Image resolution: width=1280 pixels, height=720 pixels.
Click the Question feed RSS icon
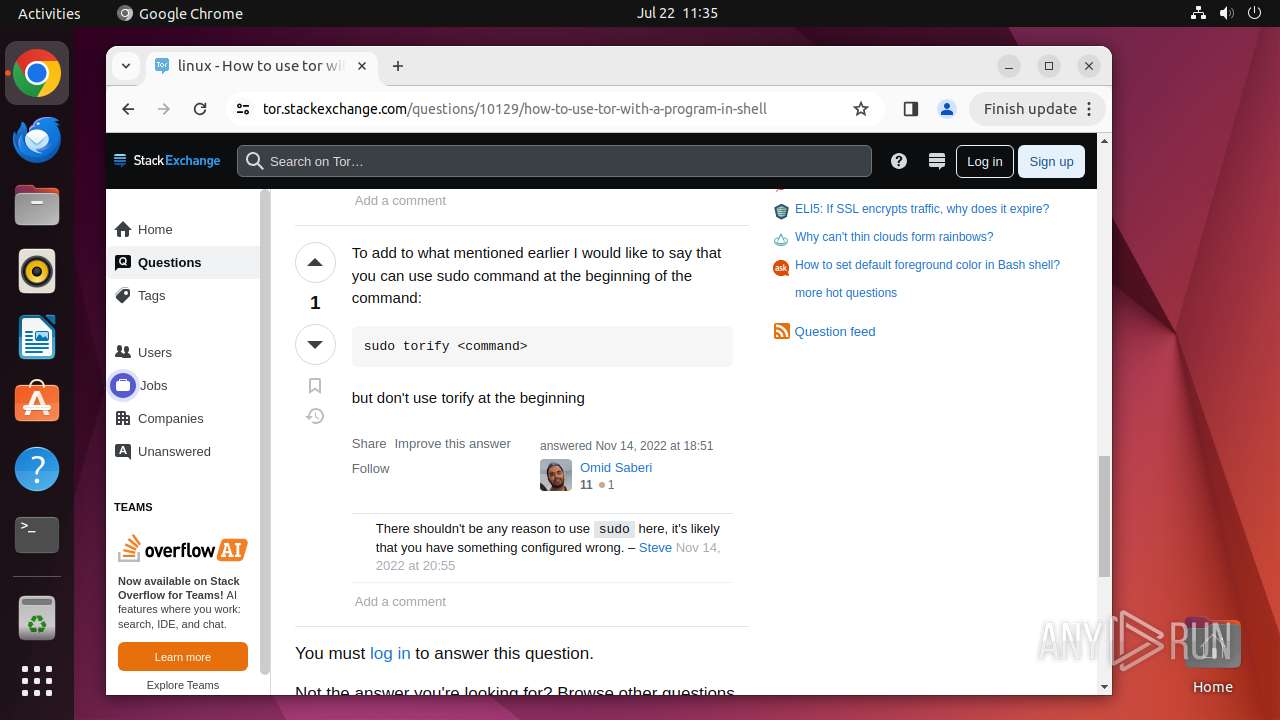(782, 331)
